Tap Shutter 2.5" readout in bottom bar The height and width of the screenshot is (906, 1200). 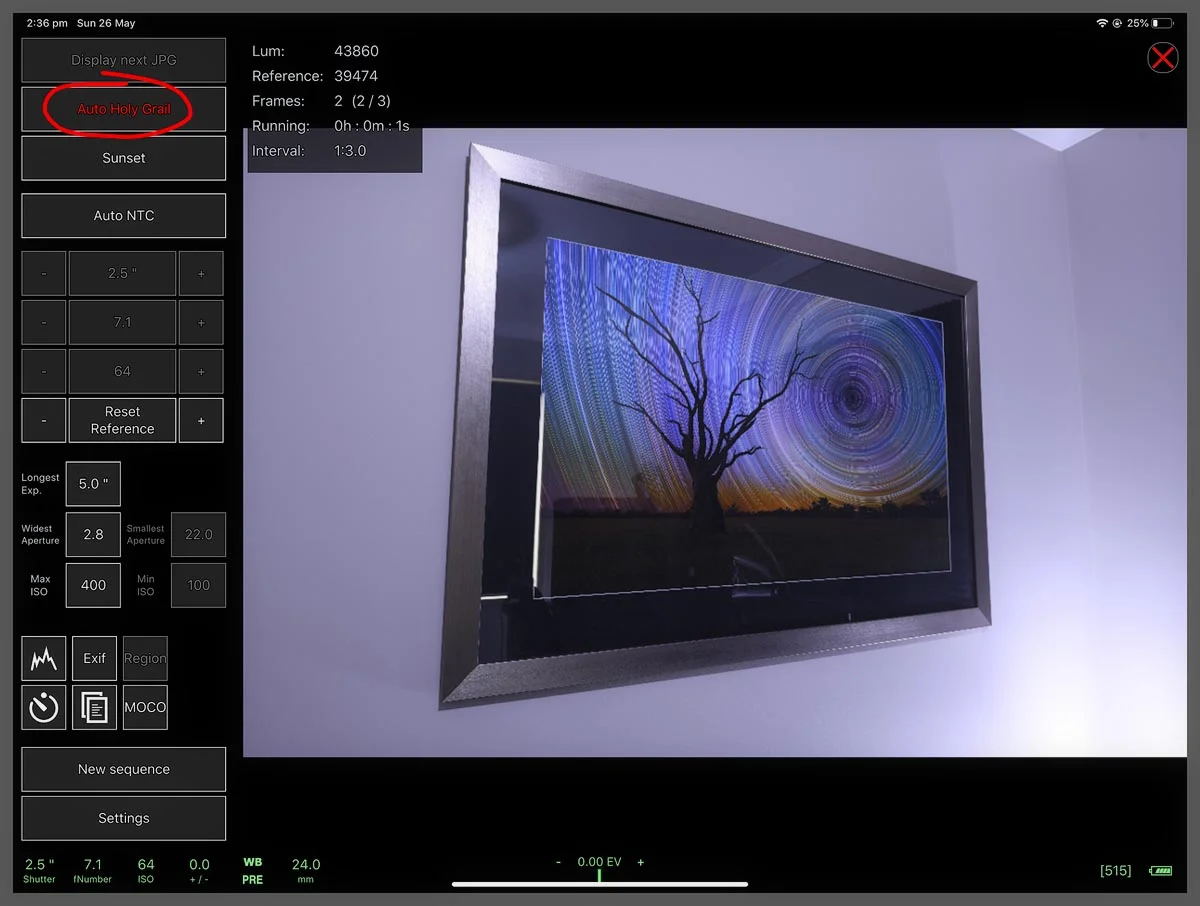40,870
